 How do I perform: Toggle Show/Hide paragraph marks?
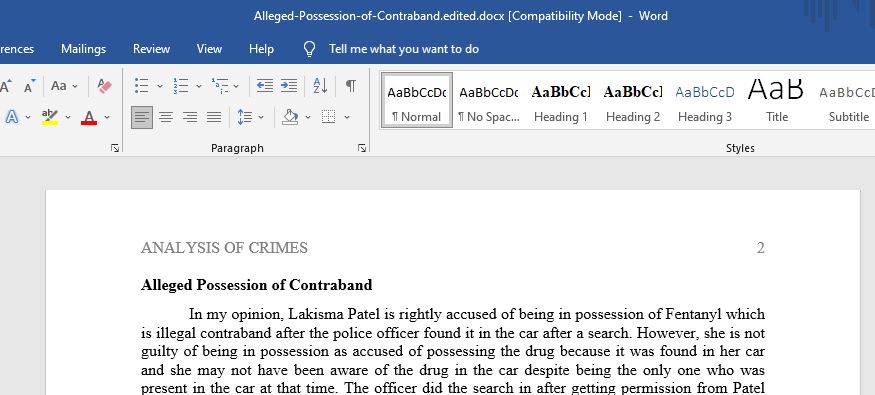pos(350,86)
